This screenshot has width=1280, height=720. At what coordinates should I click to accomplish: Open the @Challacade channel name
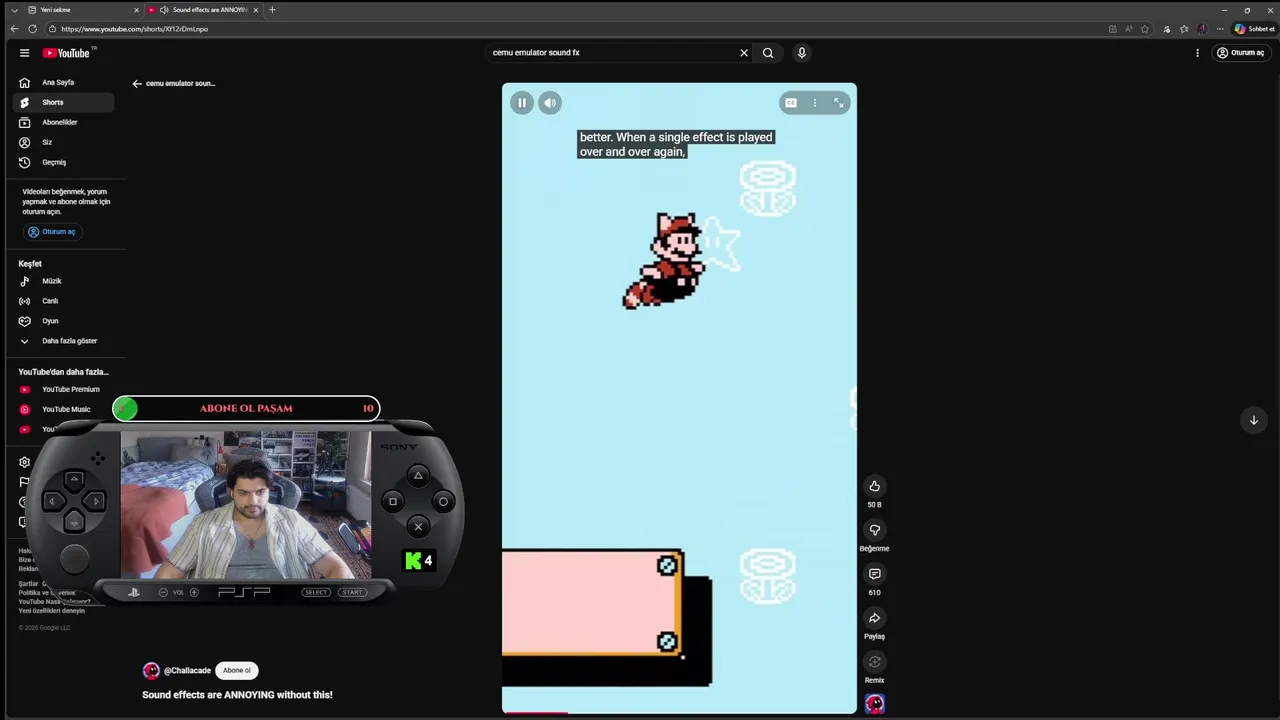[x=187, y=671]
